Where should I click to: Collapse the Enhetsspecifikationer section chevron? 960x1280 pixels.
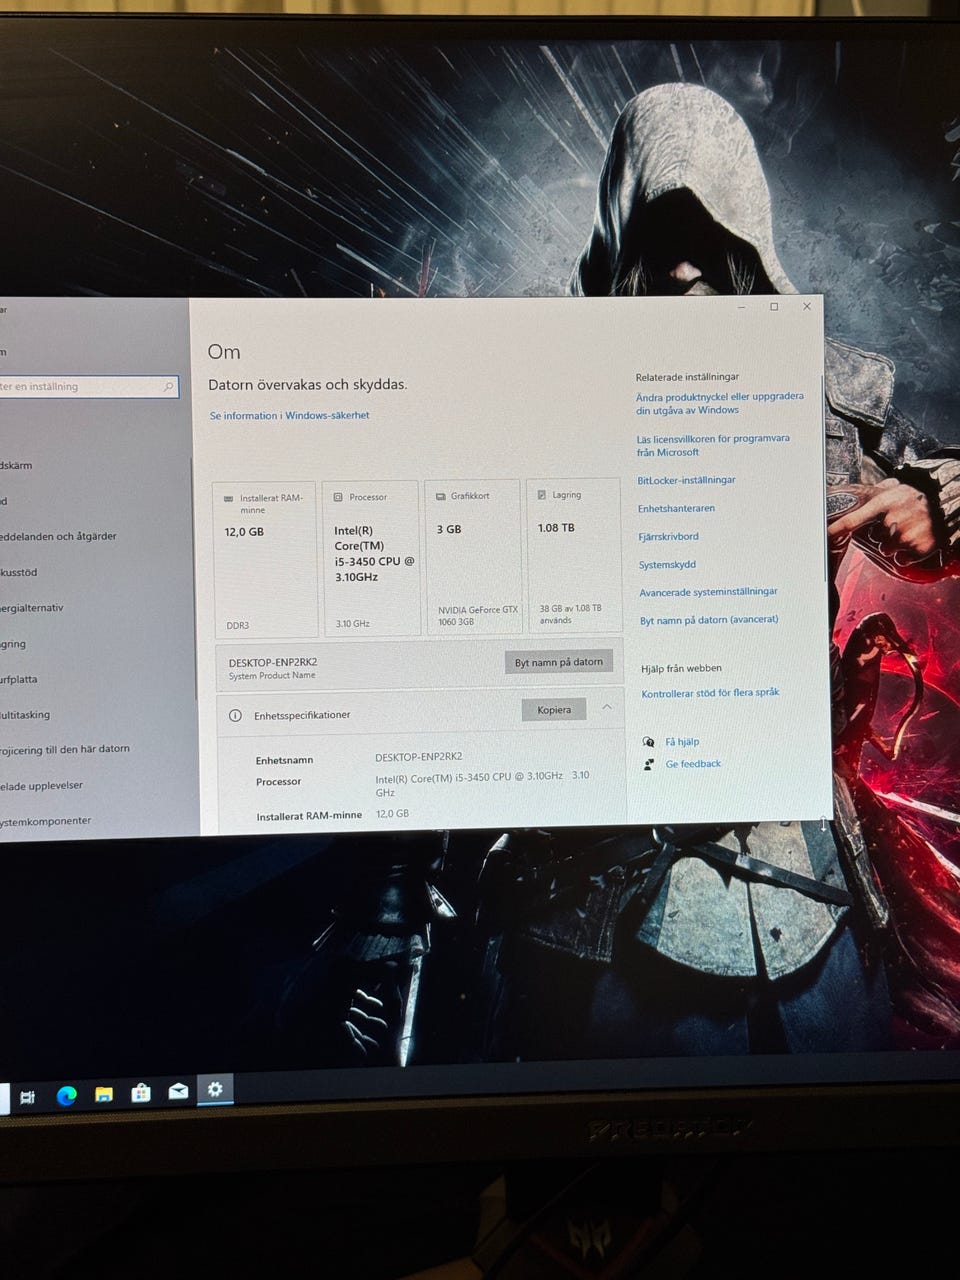[607, 708]
